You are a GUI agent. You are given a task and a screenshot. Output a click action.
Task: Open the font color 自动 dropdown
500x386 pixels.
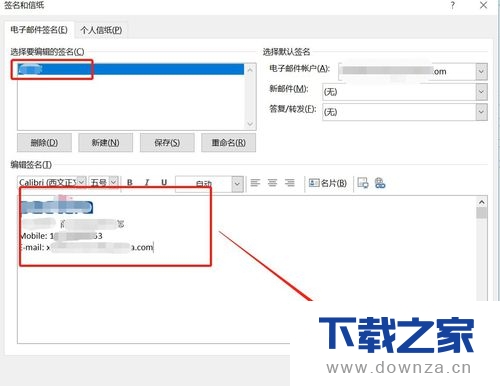pos(237,184)
